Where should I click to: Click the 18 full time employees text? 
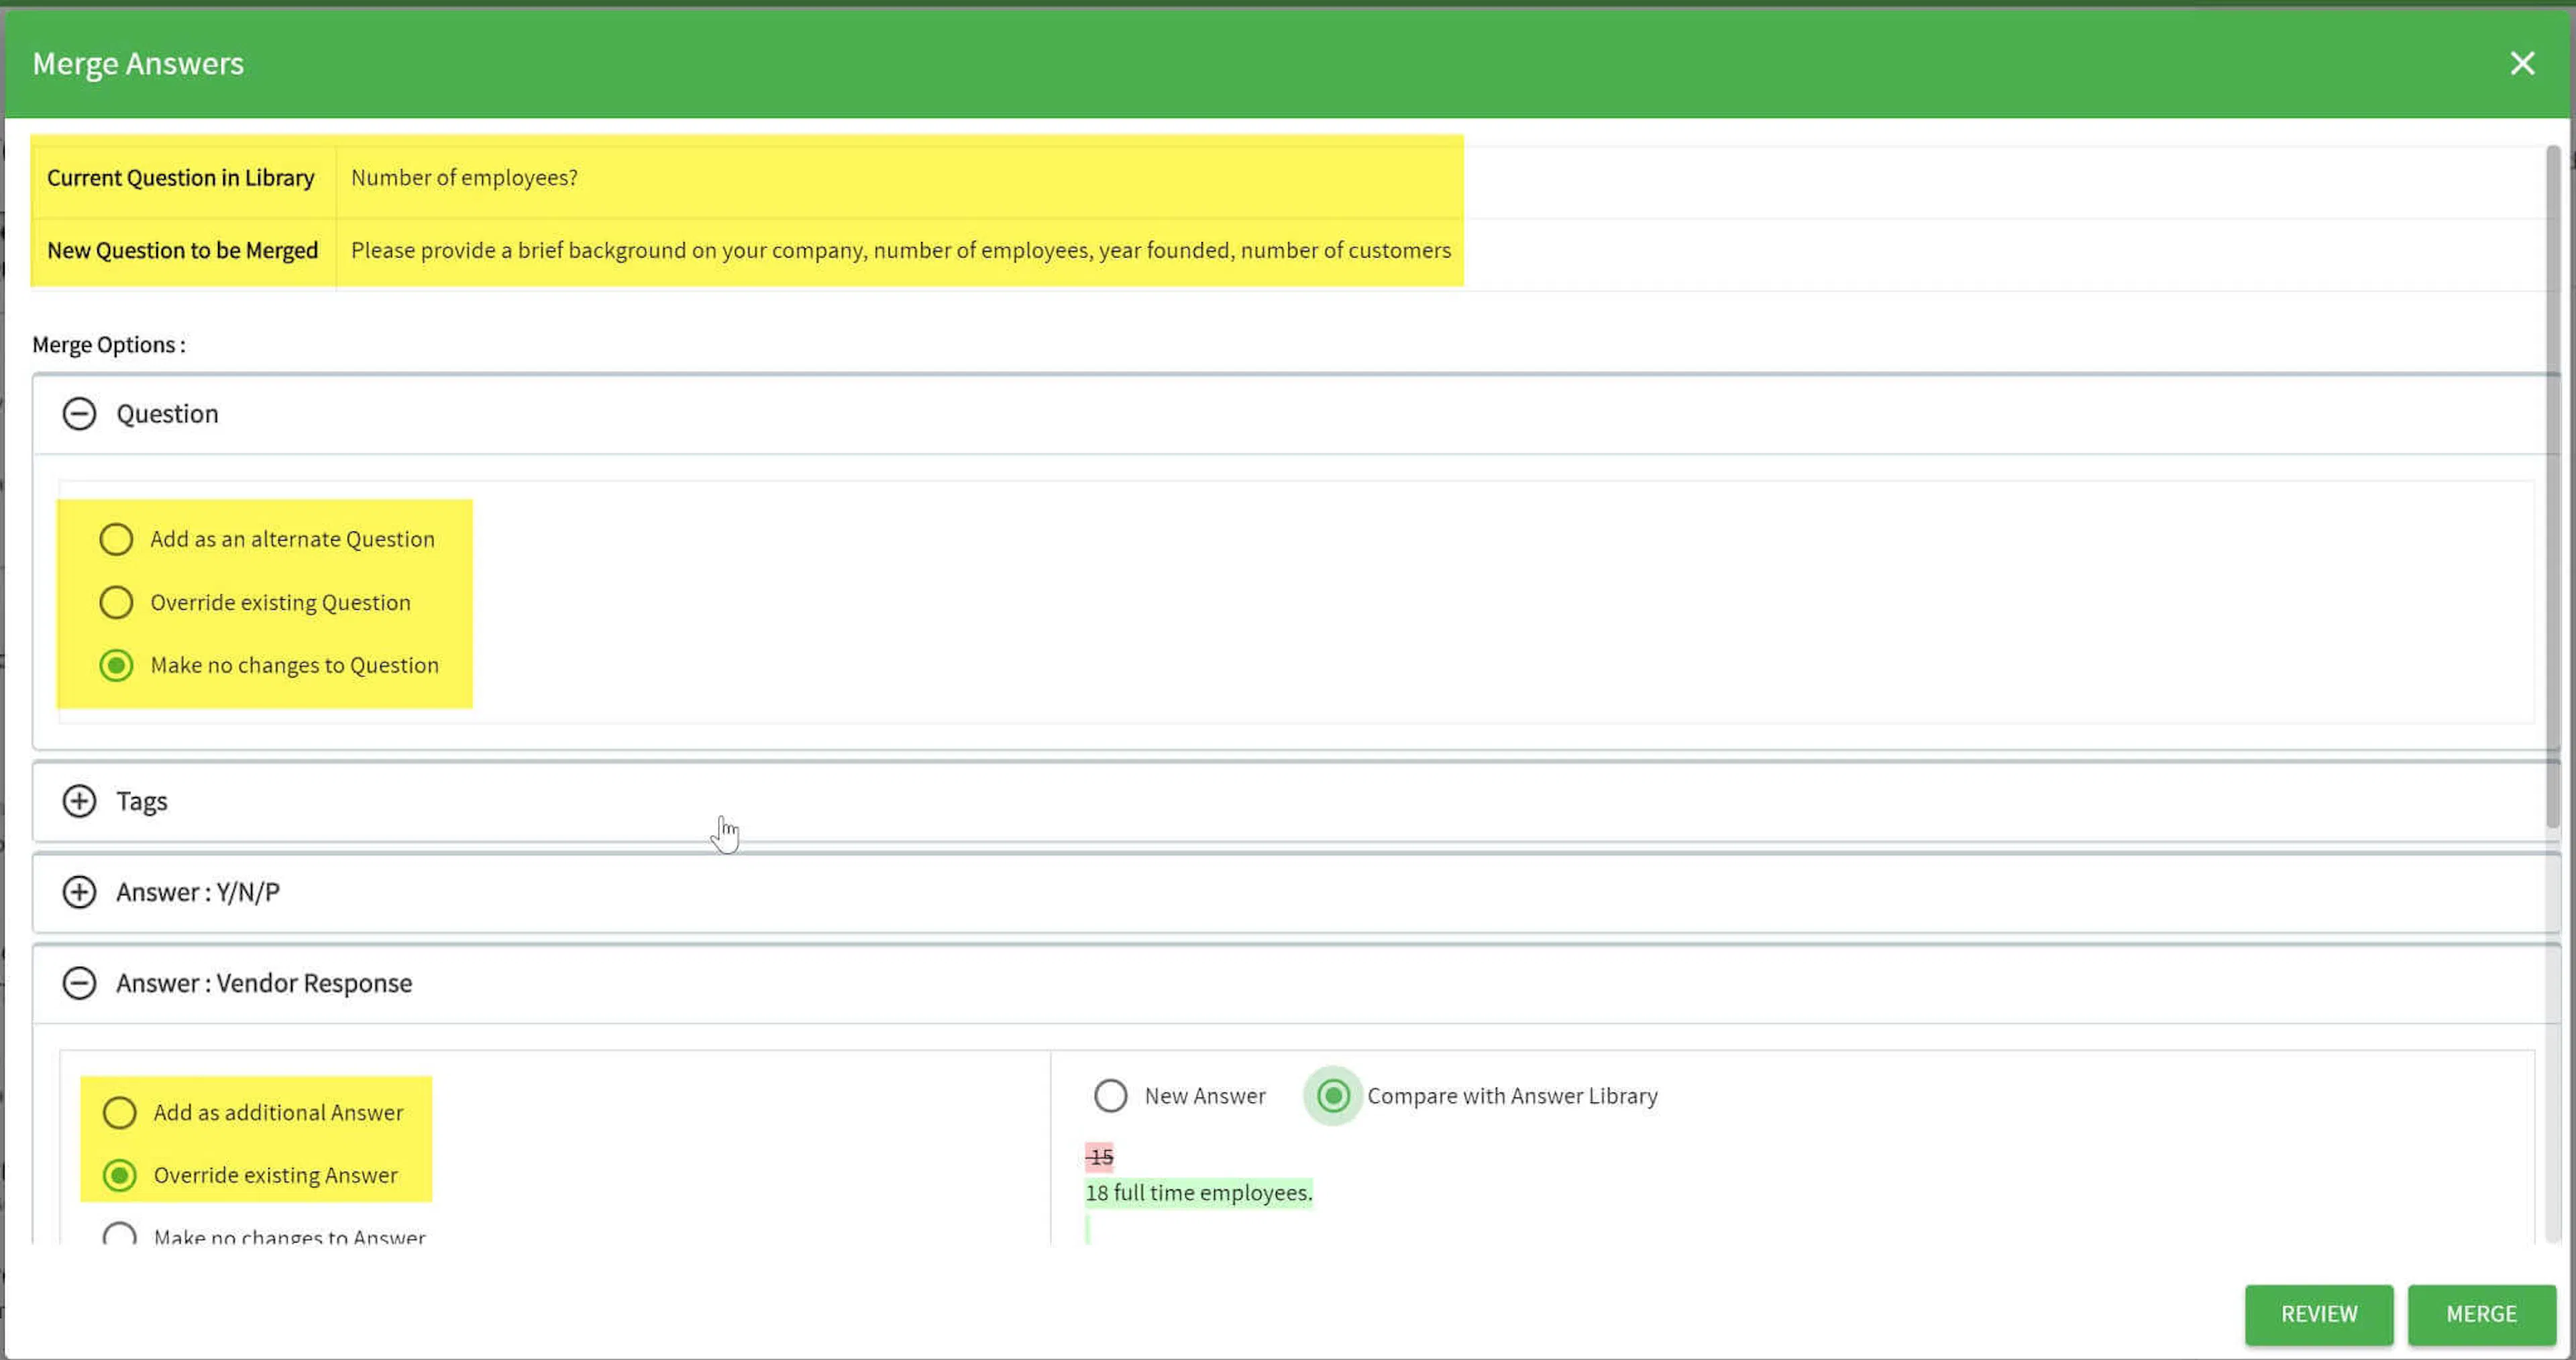click(1198, 1193)
